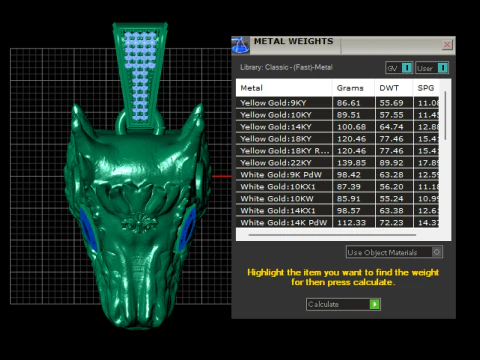Click the green arrow on Calculate

375,304
